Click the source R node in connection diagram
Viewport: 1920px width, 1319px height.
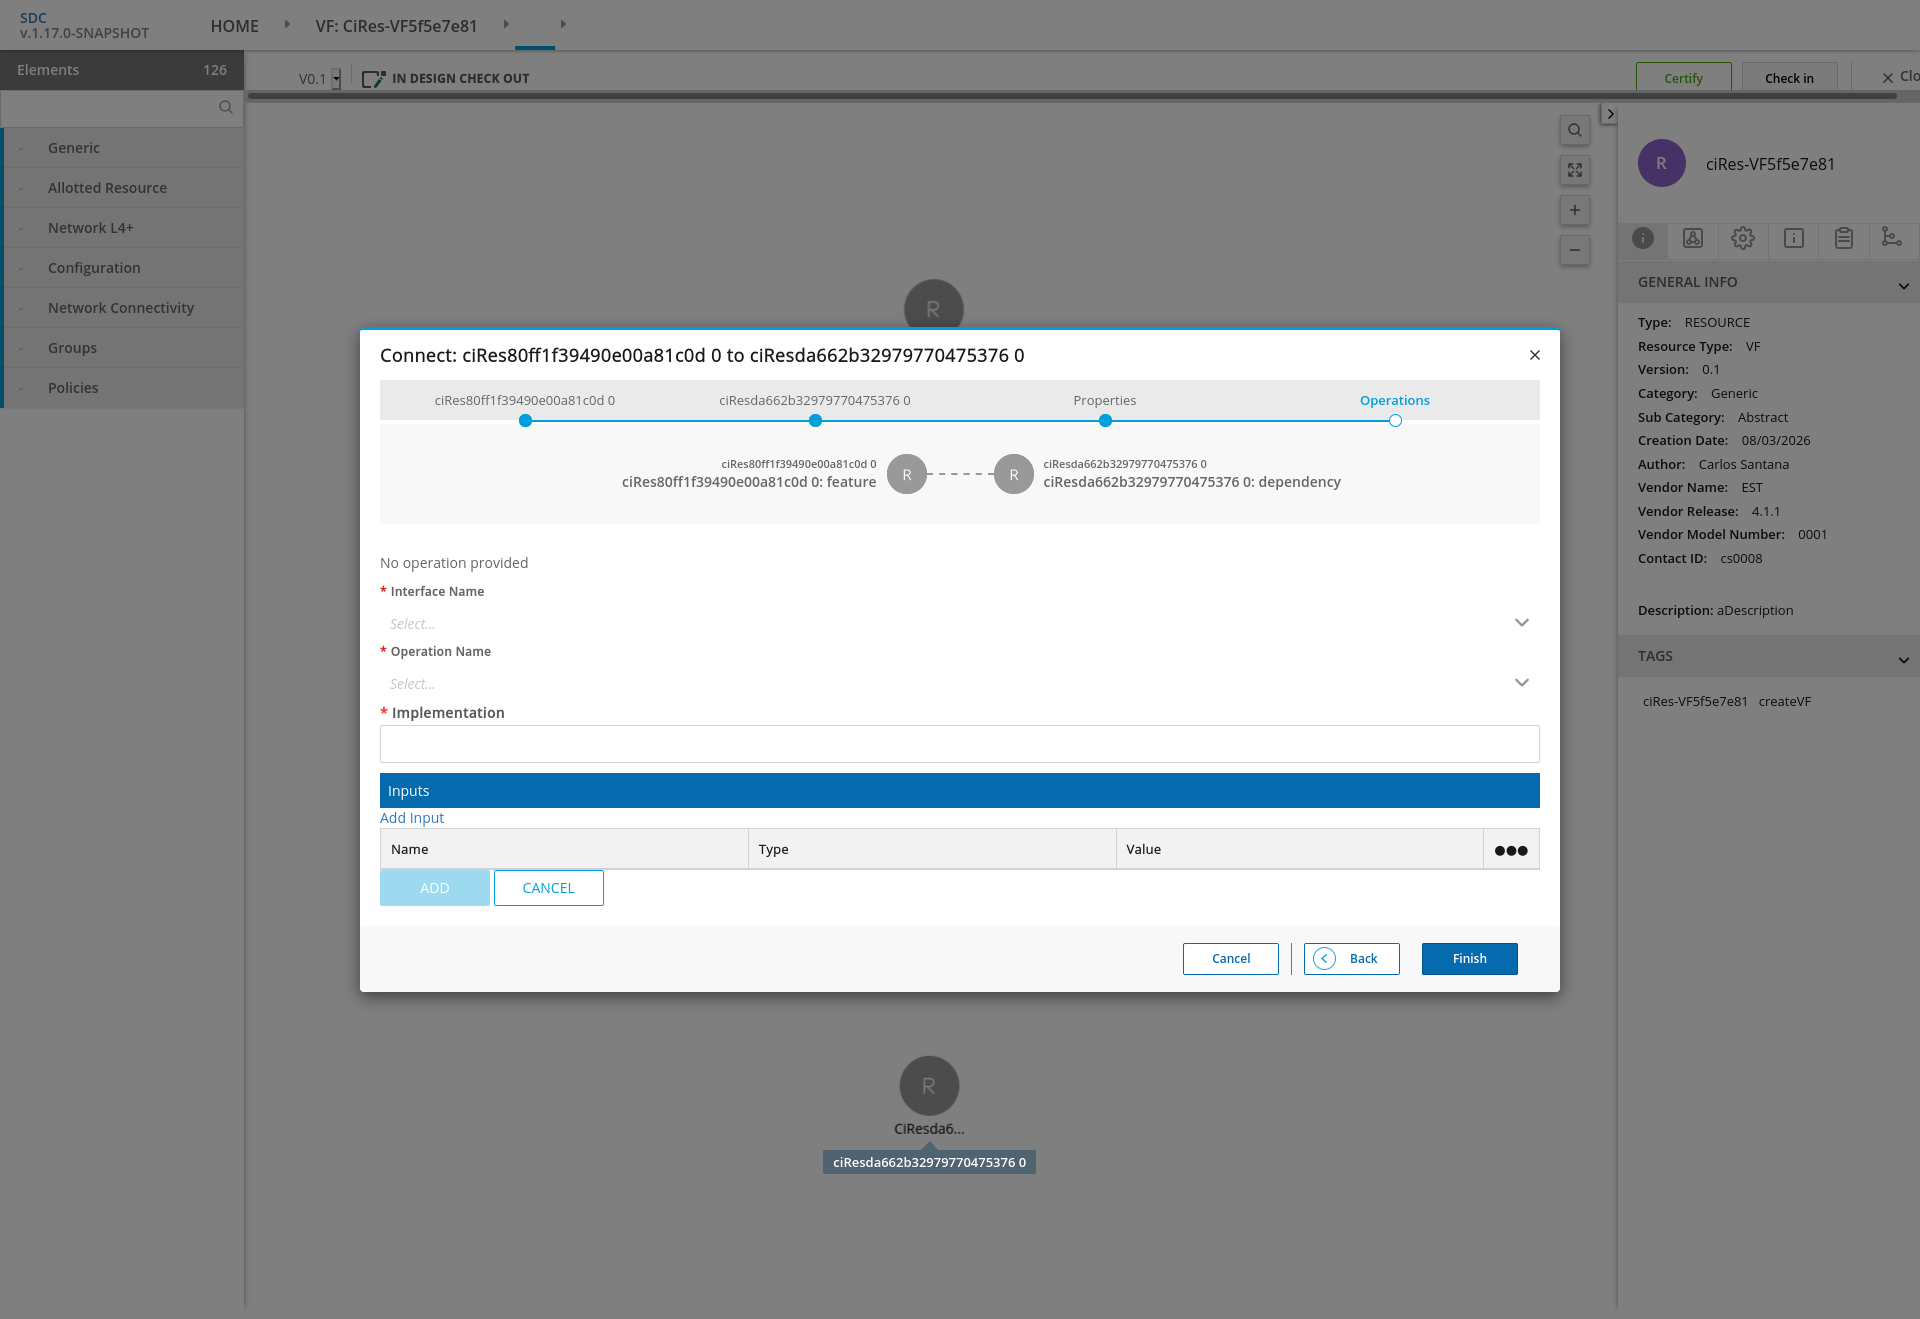tap(907, 475)
